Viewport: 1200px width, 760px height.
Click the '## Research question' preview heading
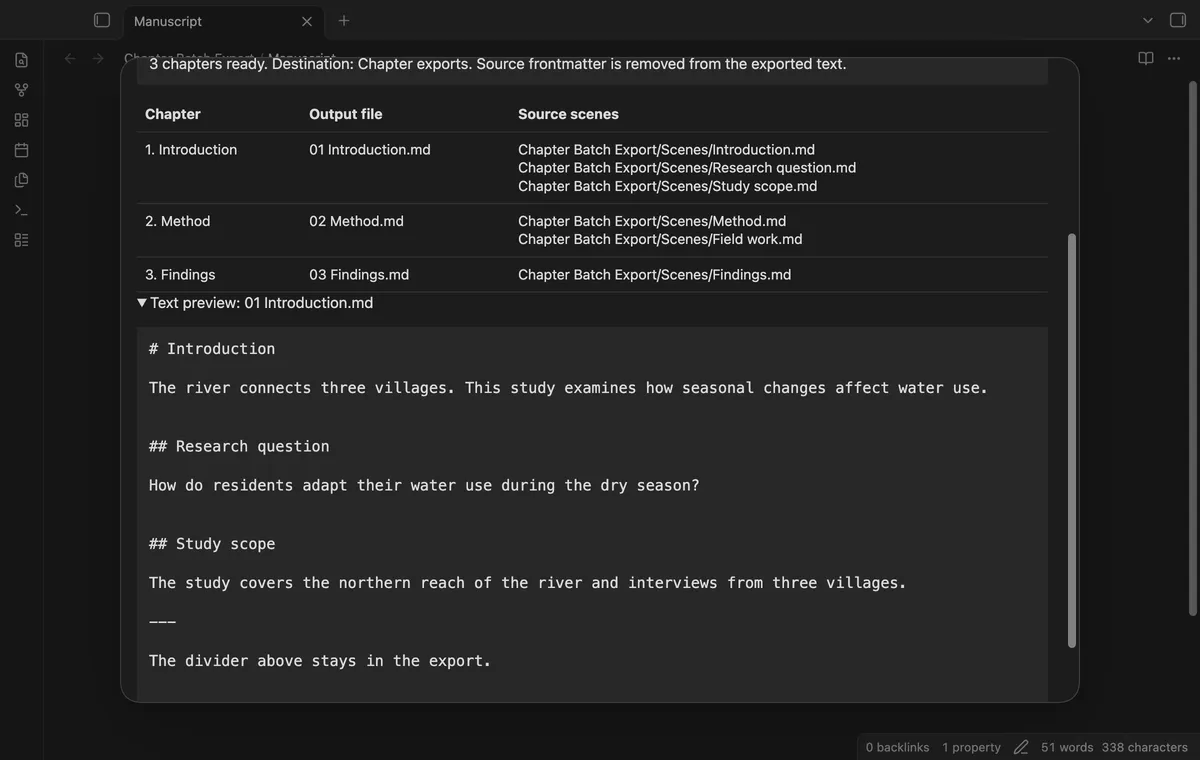(x=239, y=446)
